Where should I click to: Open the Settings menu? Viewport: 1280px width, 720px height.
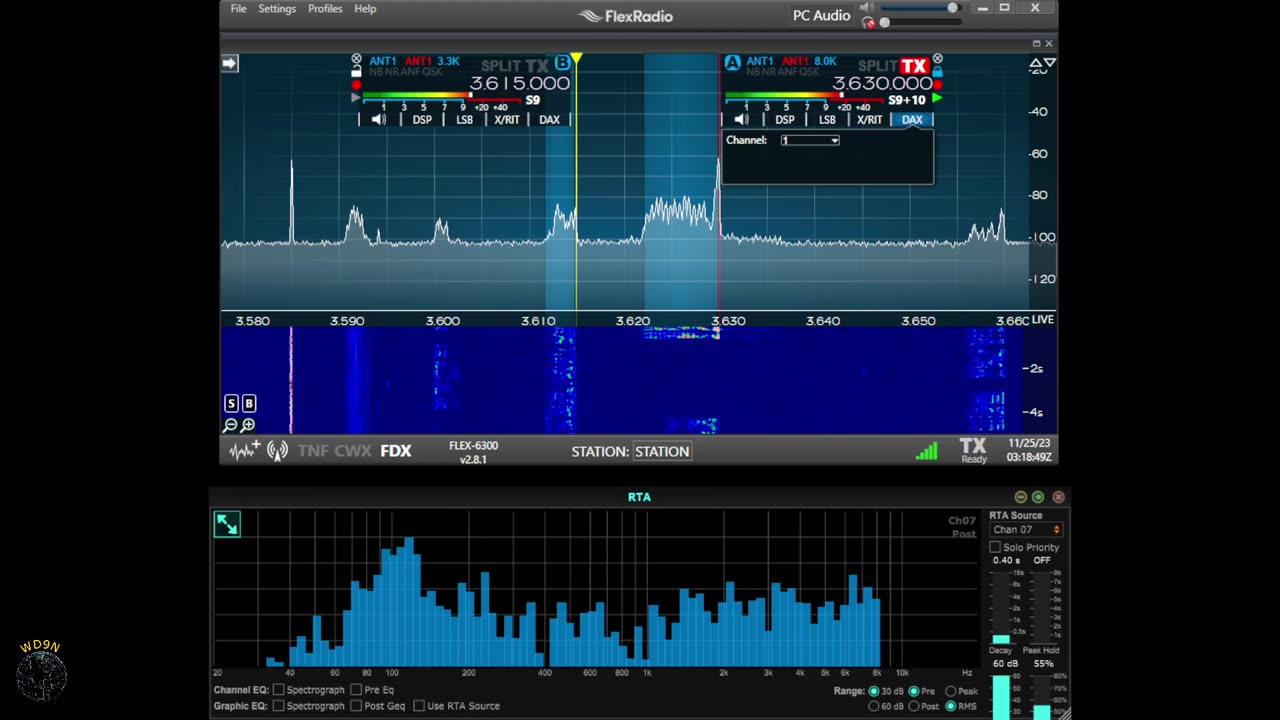277,9
